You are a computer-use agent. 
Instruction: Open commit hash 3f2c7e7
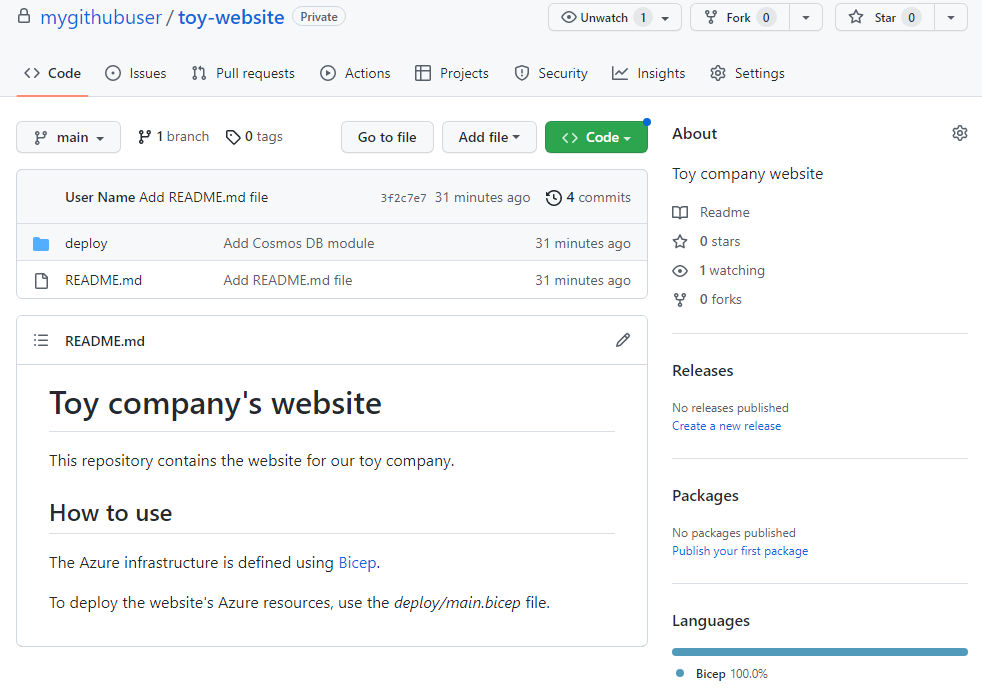[x=403, y=198]
